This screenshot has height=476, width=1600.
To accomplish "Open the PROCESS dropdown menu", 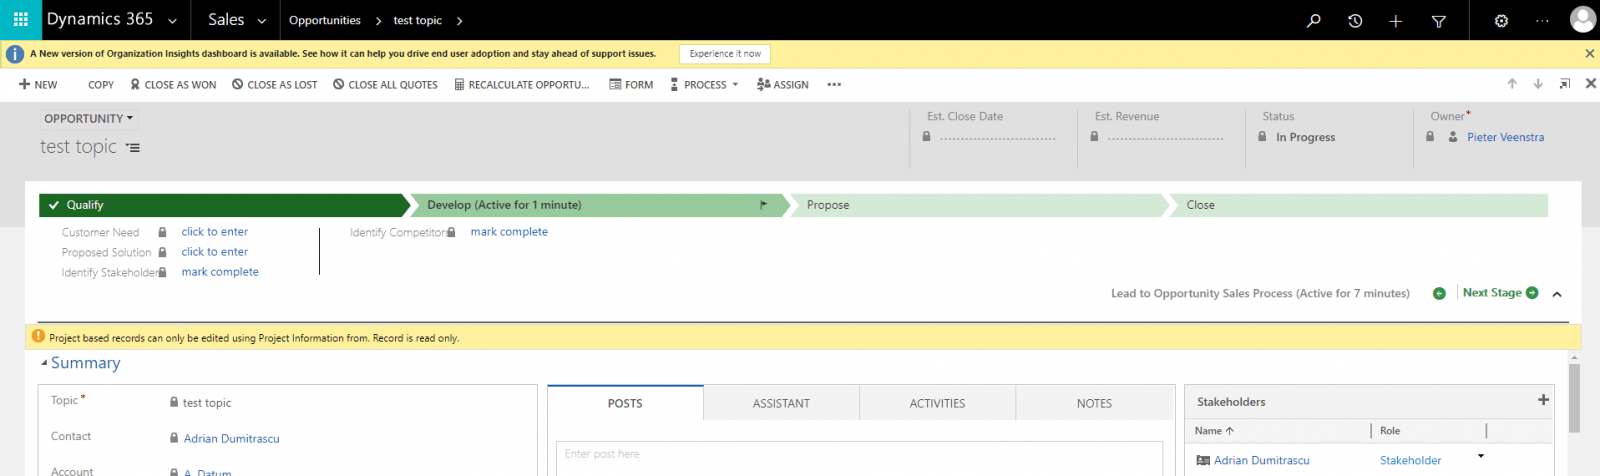I will (704, 85).
